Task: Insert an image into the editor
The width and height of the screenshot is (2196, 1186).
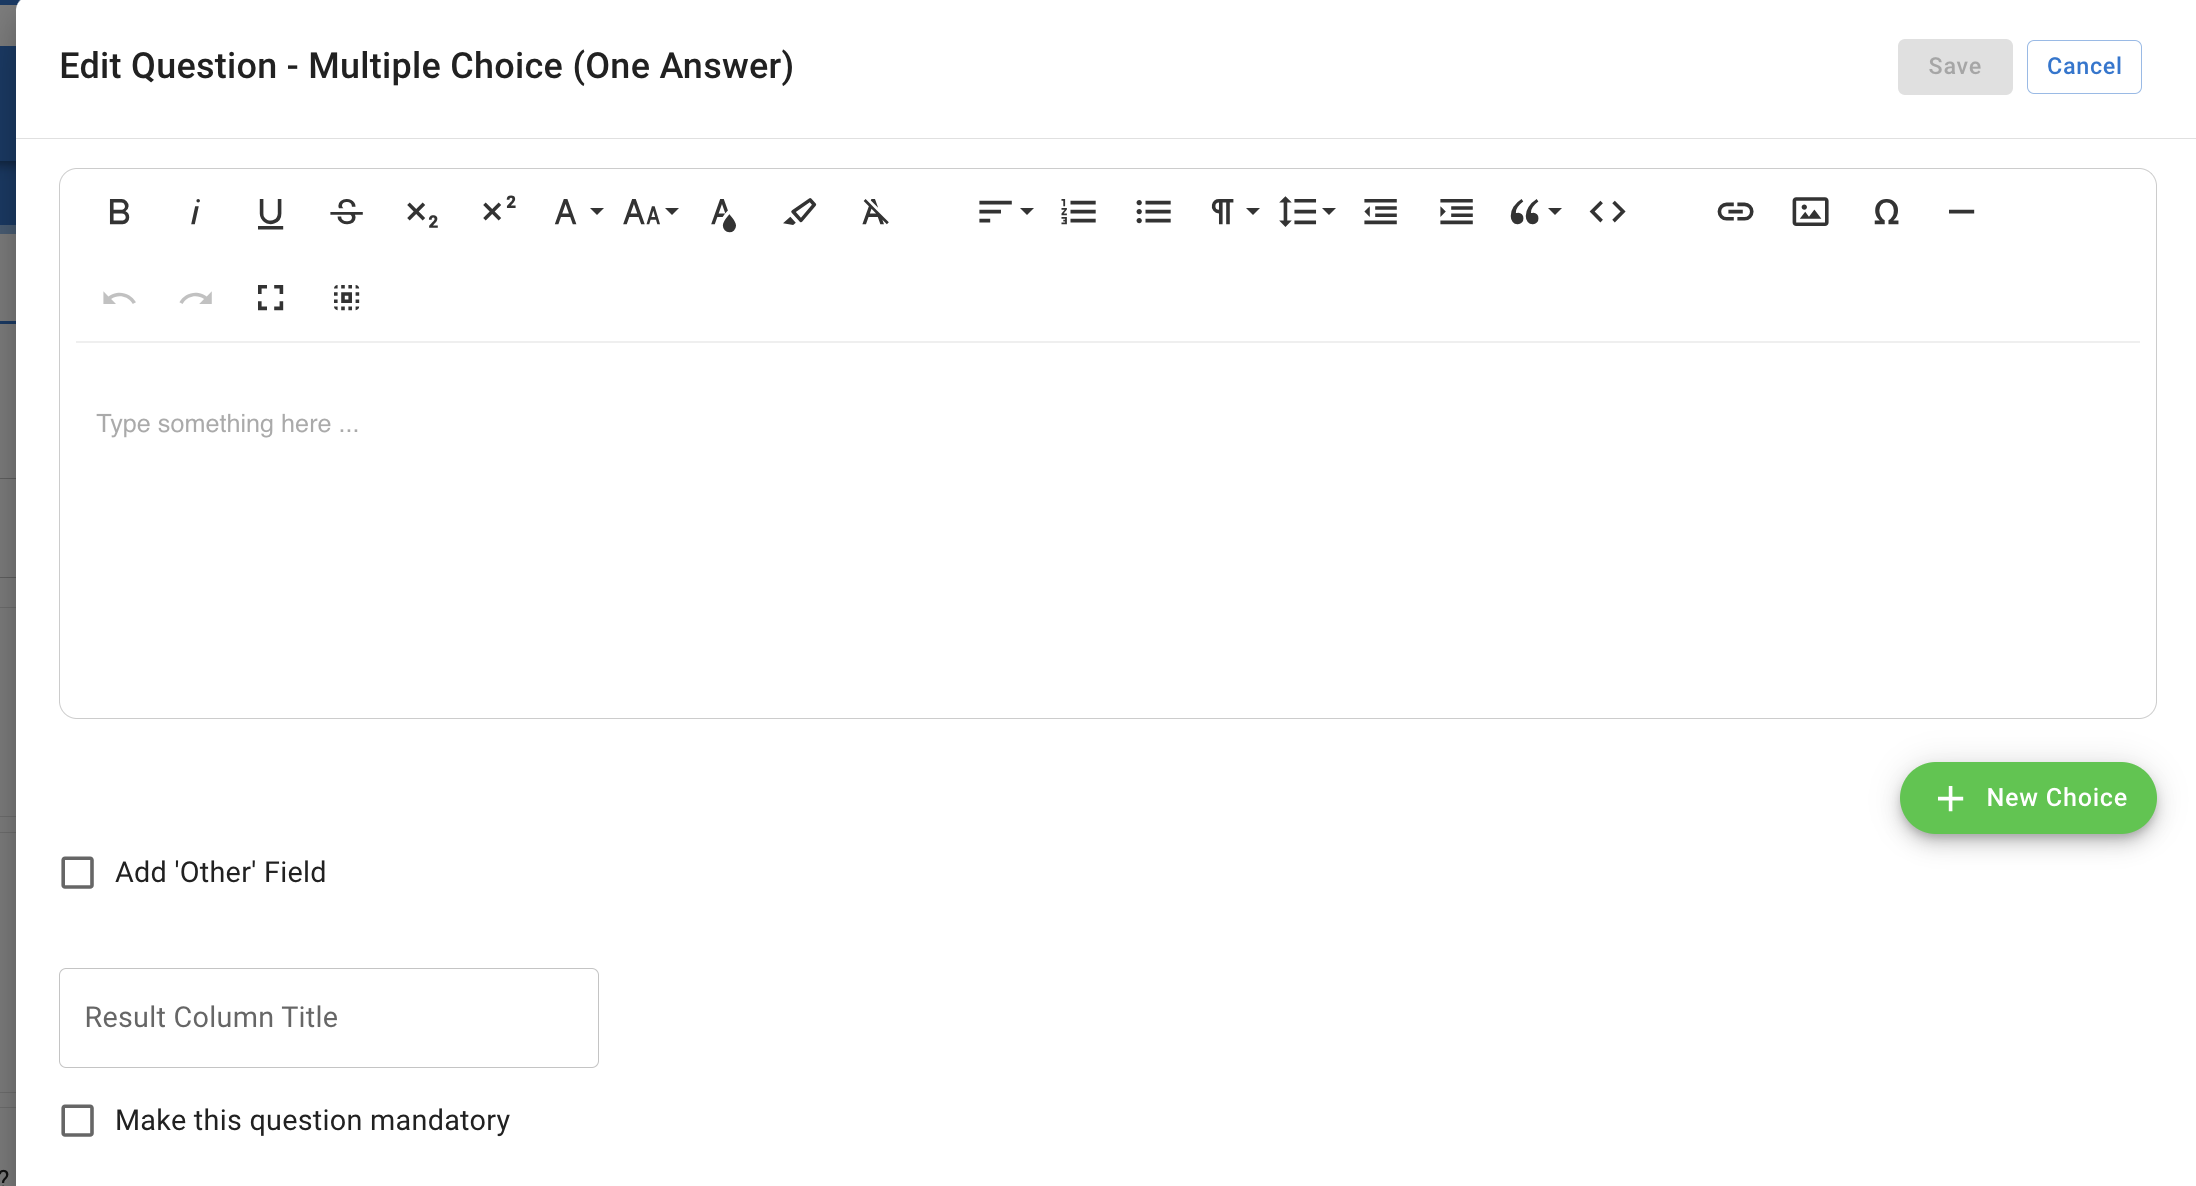Action: (x=1810, y=212)
